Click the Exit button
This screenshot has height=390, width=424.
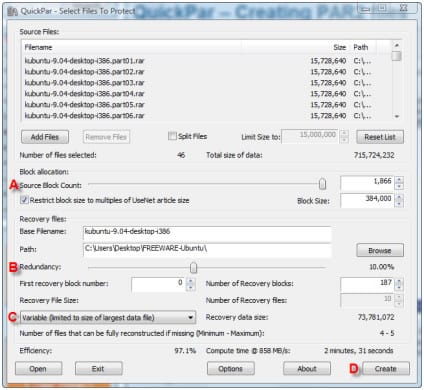click(98, 369)
